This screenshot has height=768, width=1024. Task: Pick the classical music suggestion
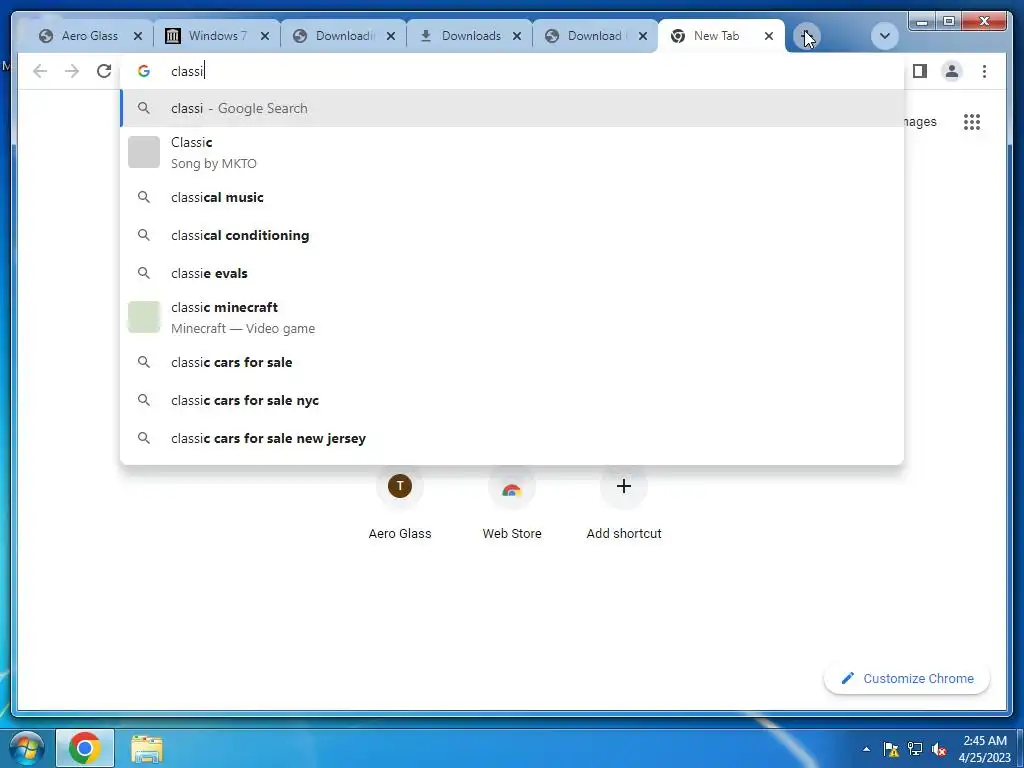click(512, 197)
